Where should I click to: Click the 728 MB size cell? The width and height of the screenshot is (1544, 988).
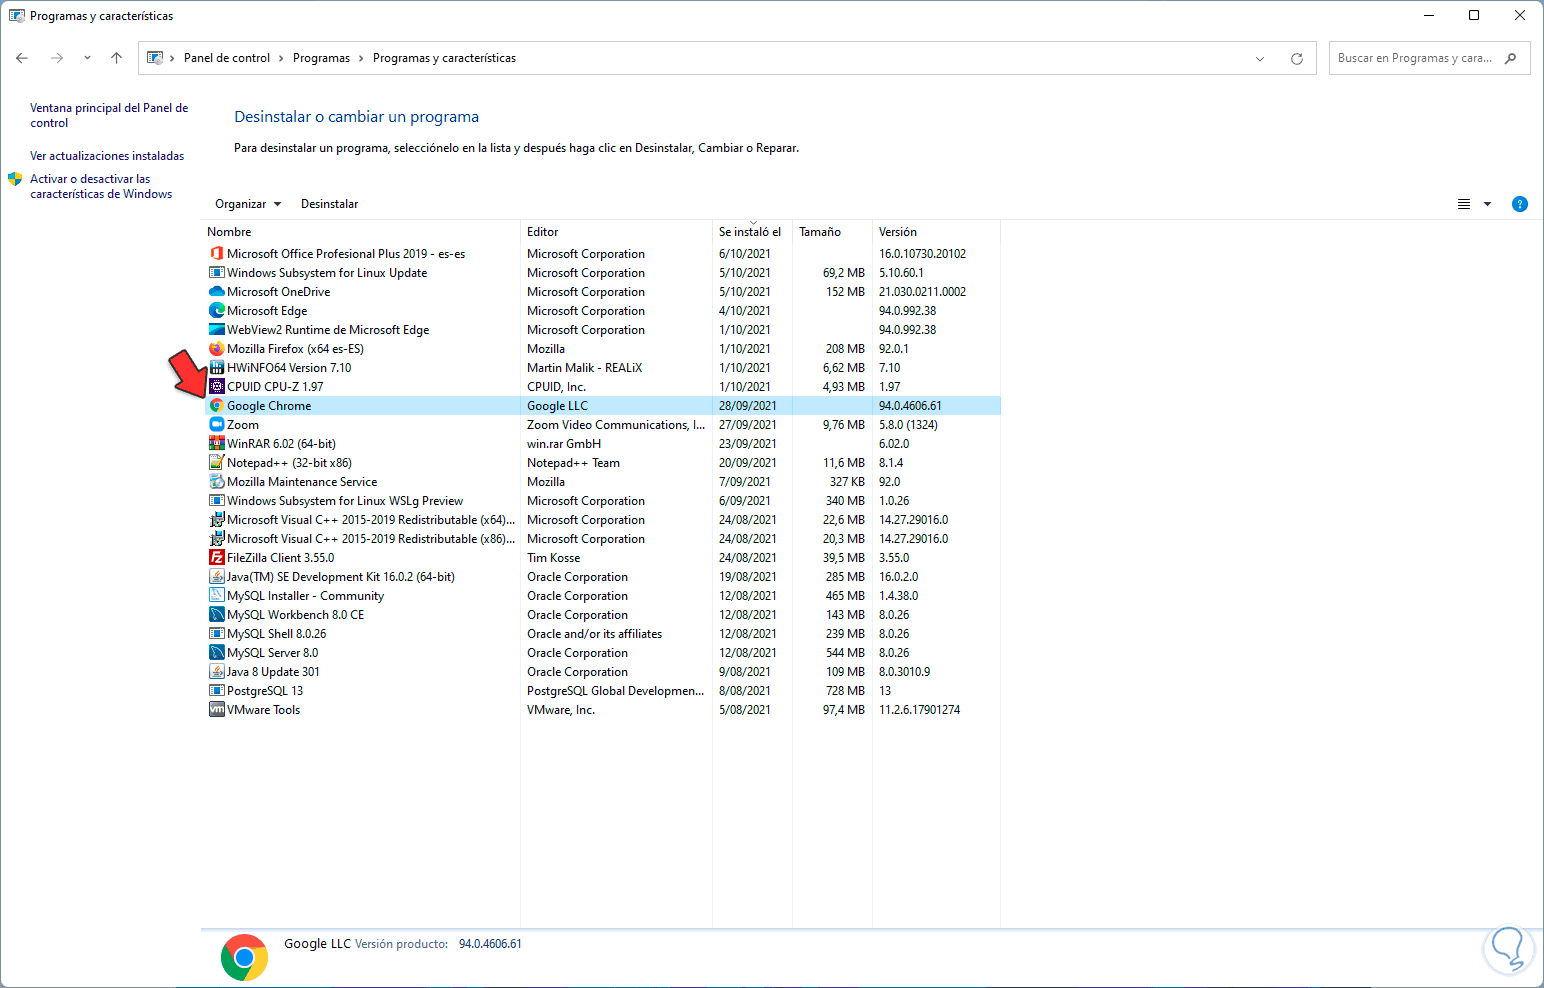(845, 691)
